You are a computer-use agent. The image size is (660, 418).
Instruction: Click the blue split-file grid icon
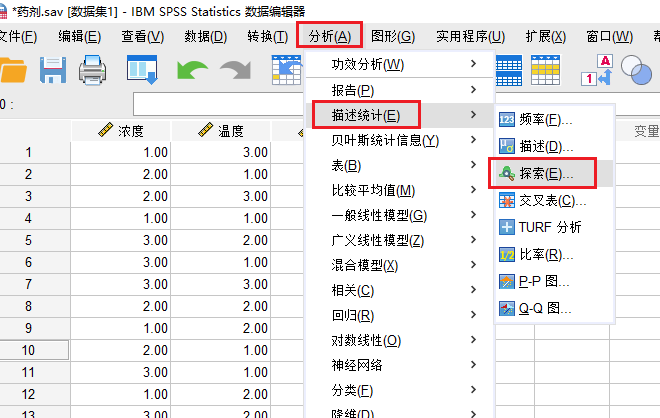[x=508, y=70]
